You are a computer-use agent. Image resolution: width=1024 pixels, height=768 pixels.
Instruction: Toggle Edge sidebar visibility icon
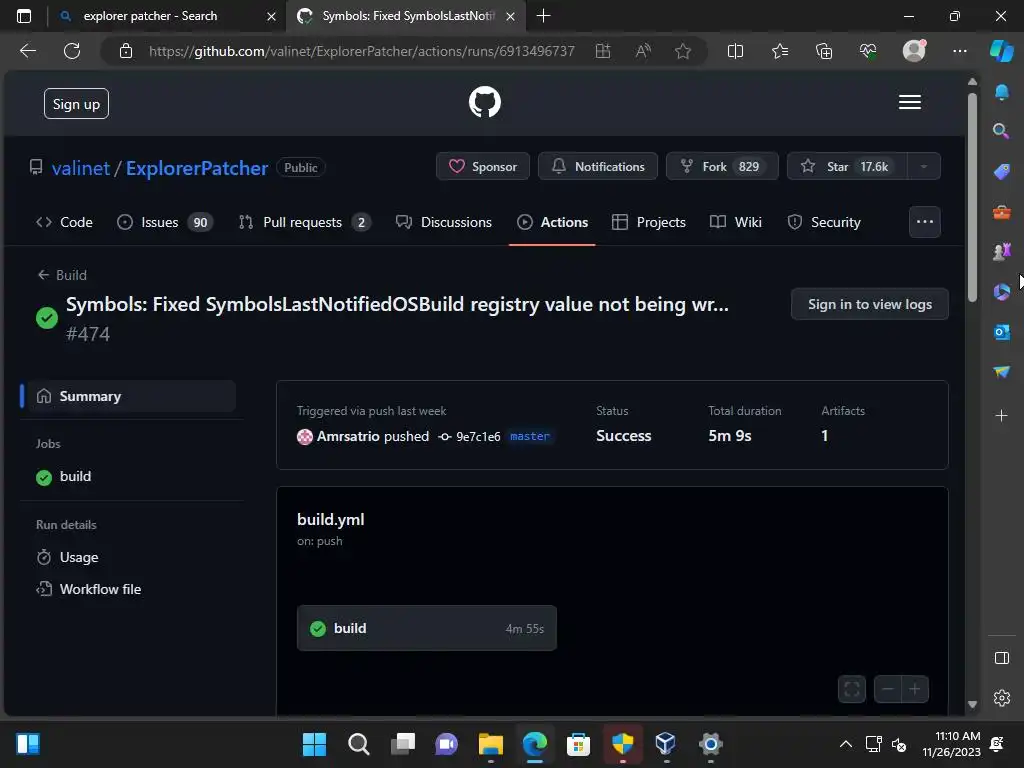coord(1002,658)
